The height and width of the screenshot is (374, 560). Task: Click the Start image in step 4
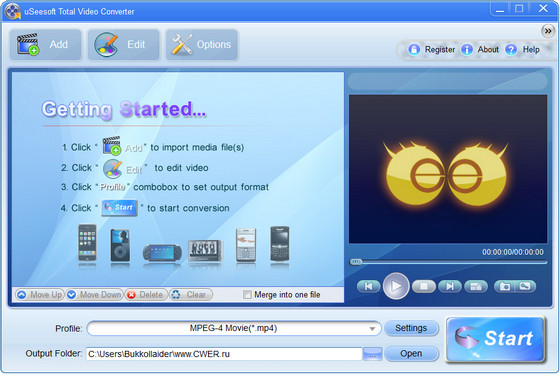pyautogui.click(x=120, y=208)
